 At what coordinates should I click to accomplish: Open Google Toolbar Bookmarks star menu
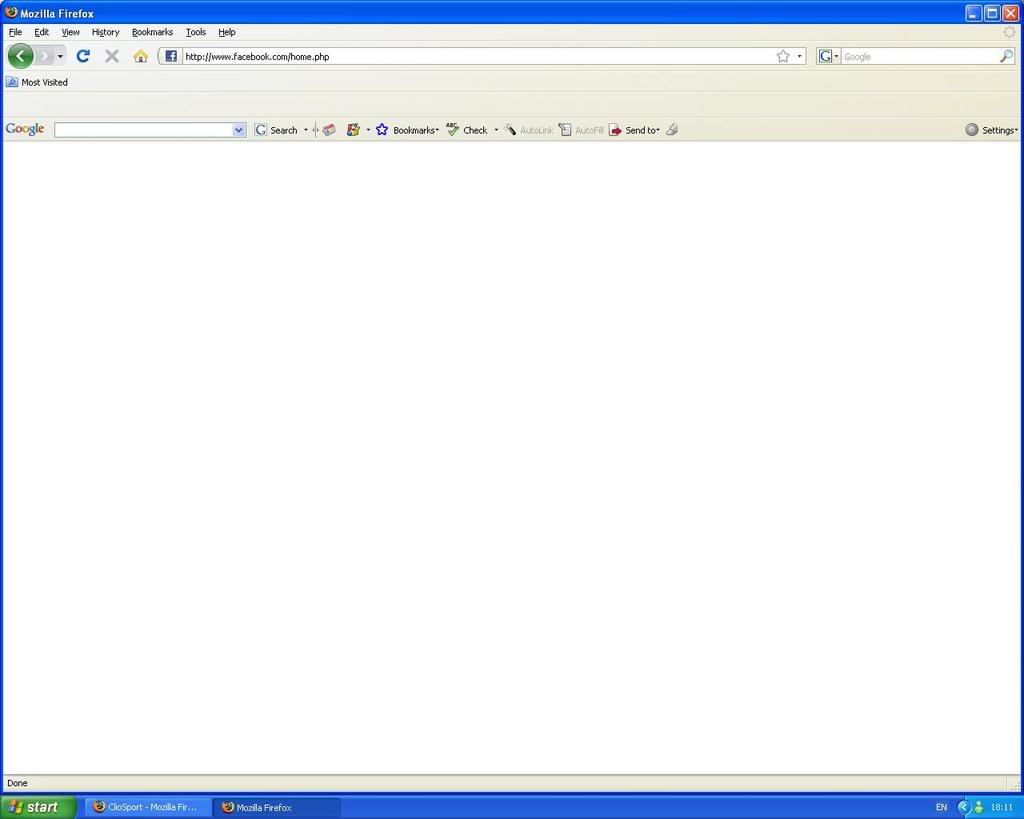[x=406, y=130]
